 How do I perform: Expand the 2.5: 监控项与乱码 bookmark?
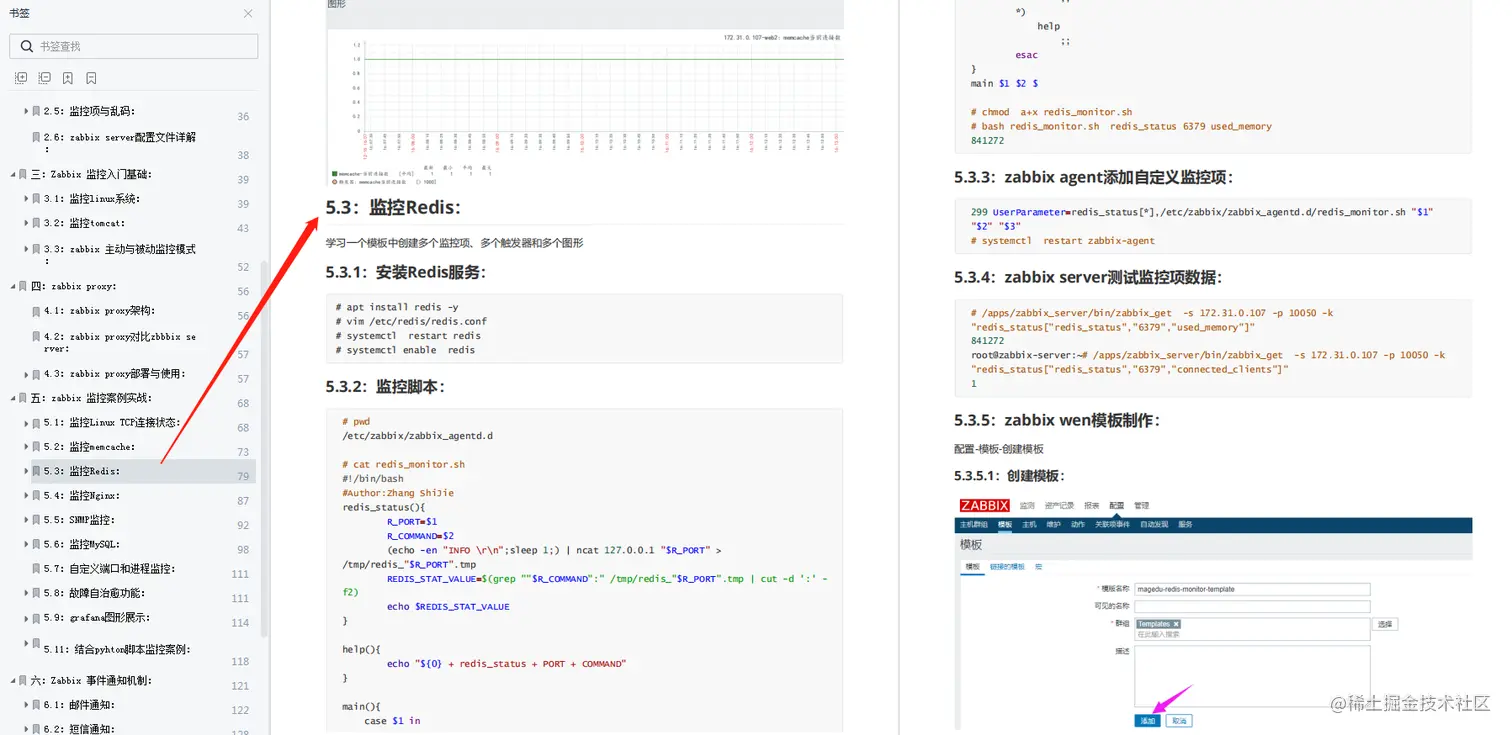(26, 111)
